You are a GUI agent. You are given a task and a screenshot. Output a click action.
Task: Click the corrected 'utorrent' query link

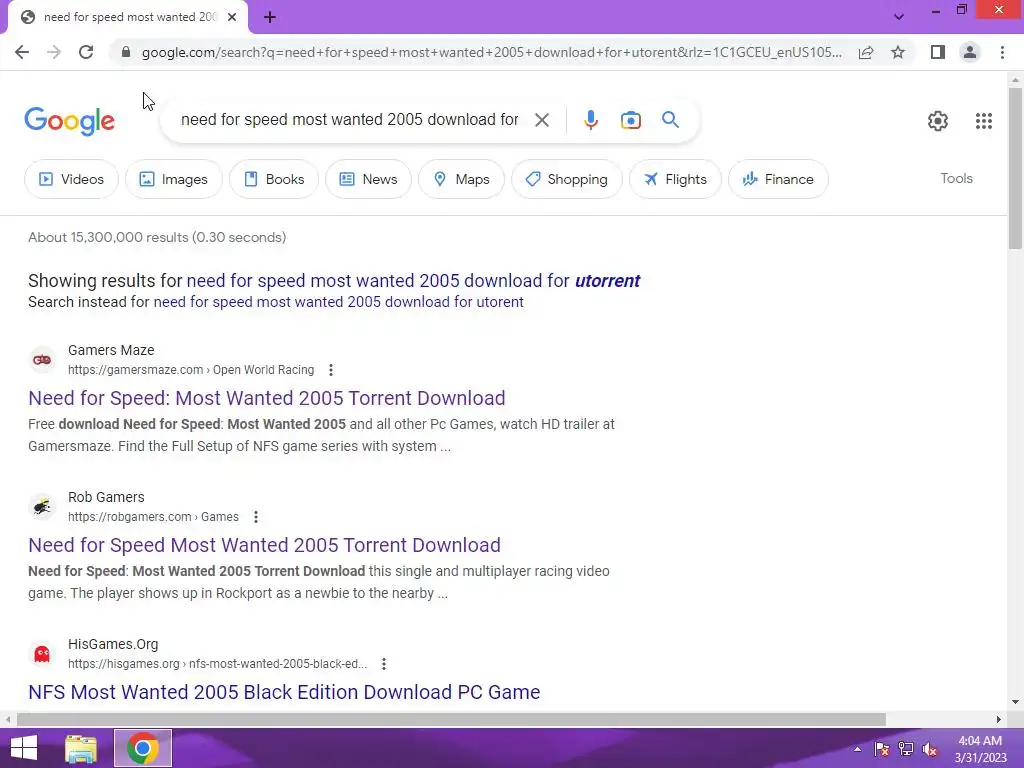point(413,281)
